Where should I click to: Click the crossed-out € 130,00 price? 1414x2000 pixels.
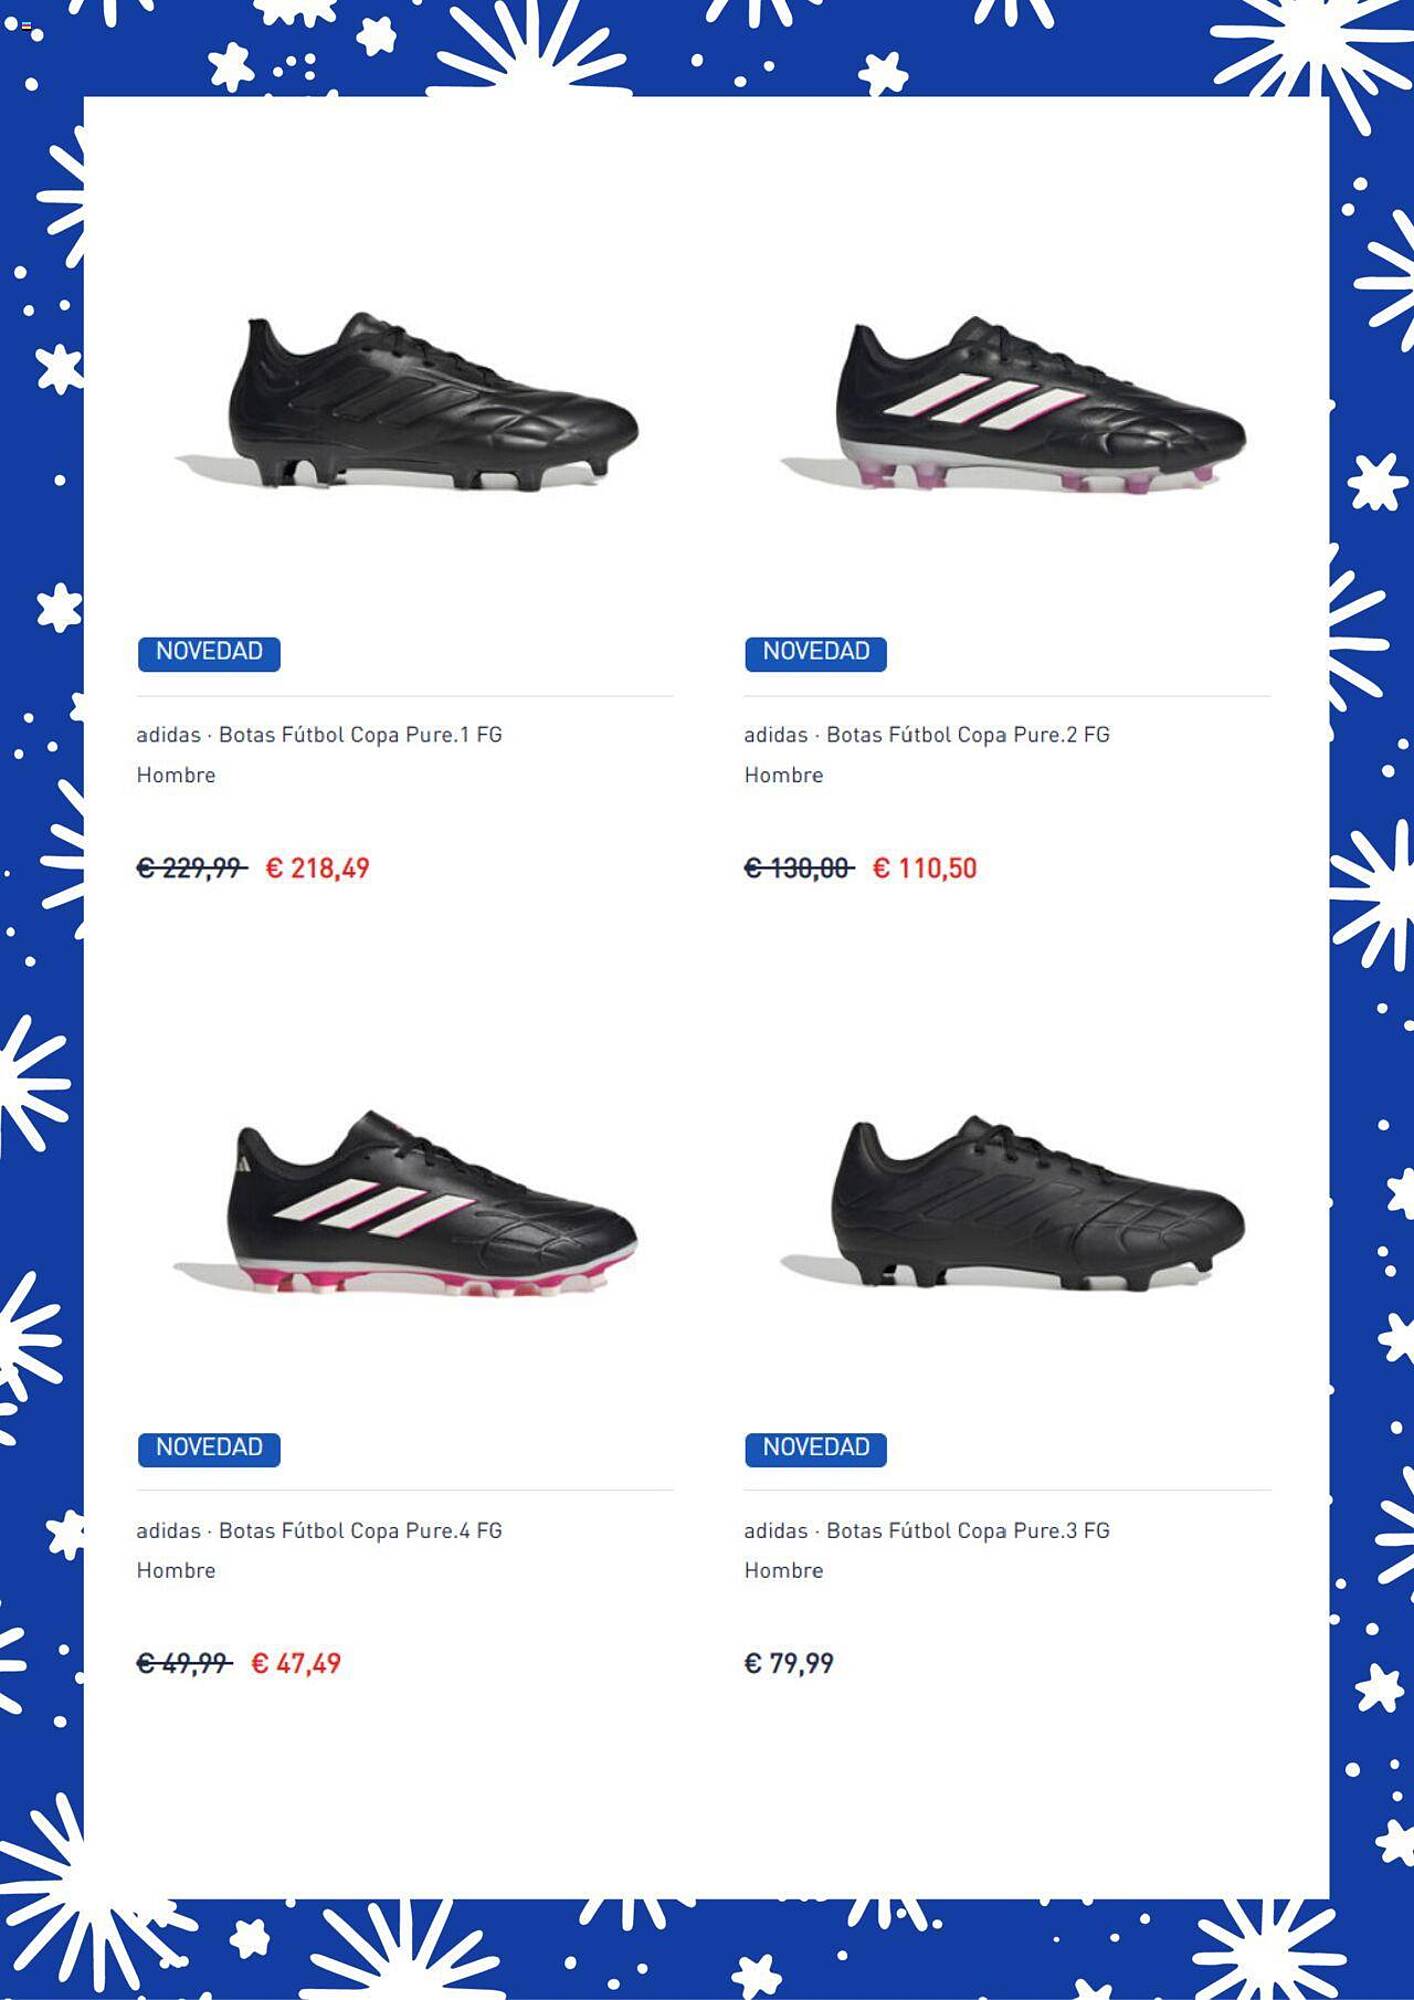[x=799, y=868]
